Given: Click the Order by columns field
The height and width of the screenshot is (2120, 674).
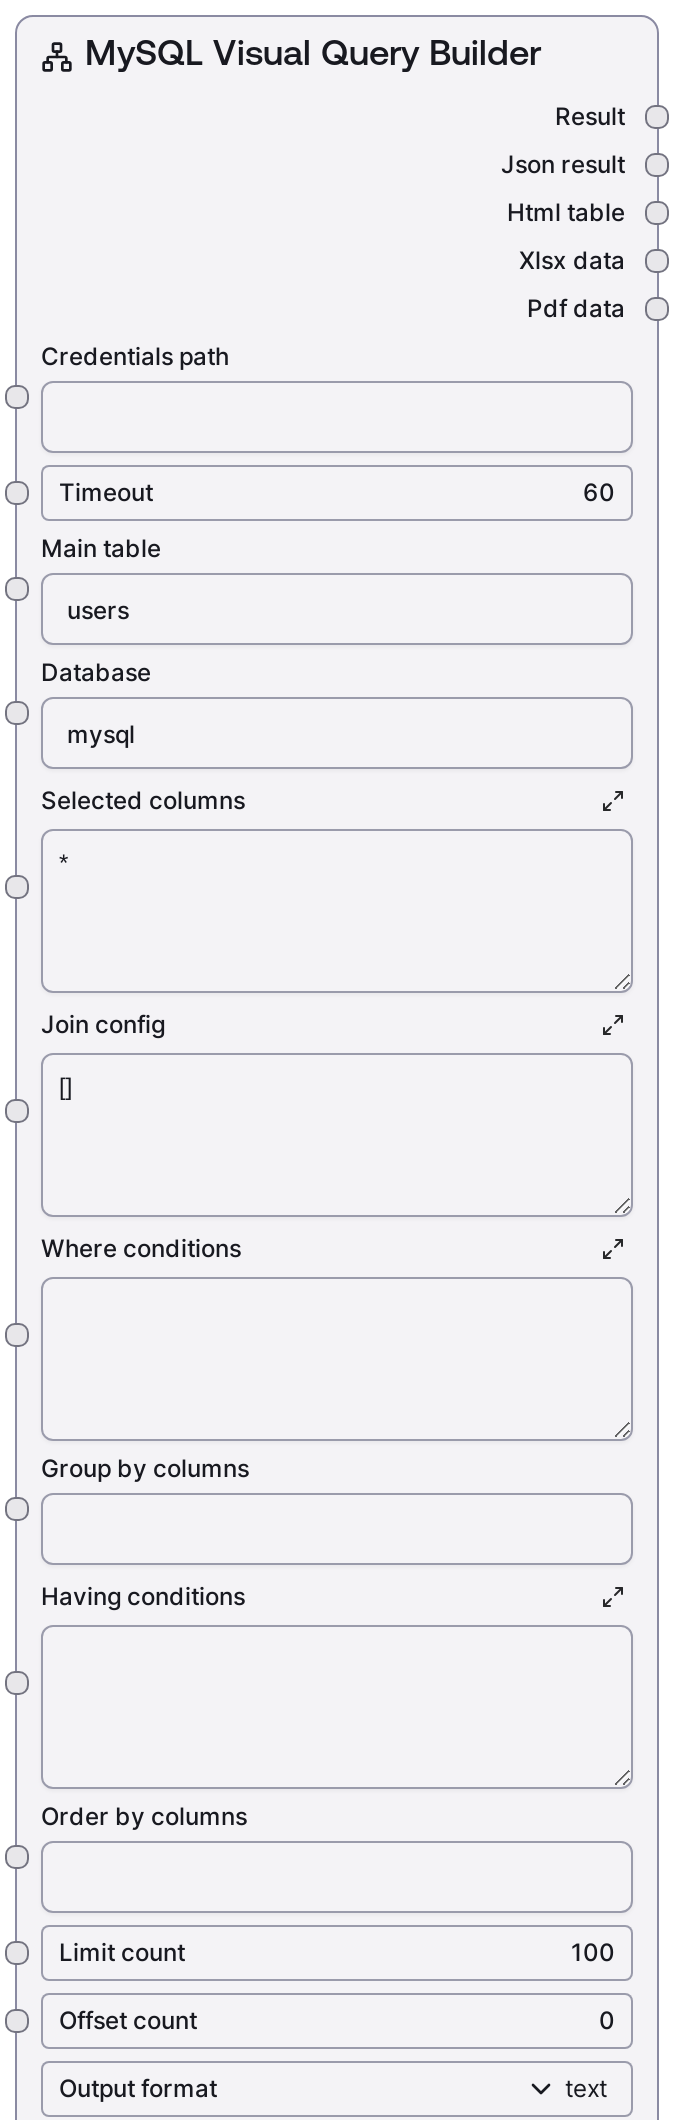Looking at the screenshot, I should [337, 1877].
